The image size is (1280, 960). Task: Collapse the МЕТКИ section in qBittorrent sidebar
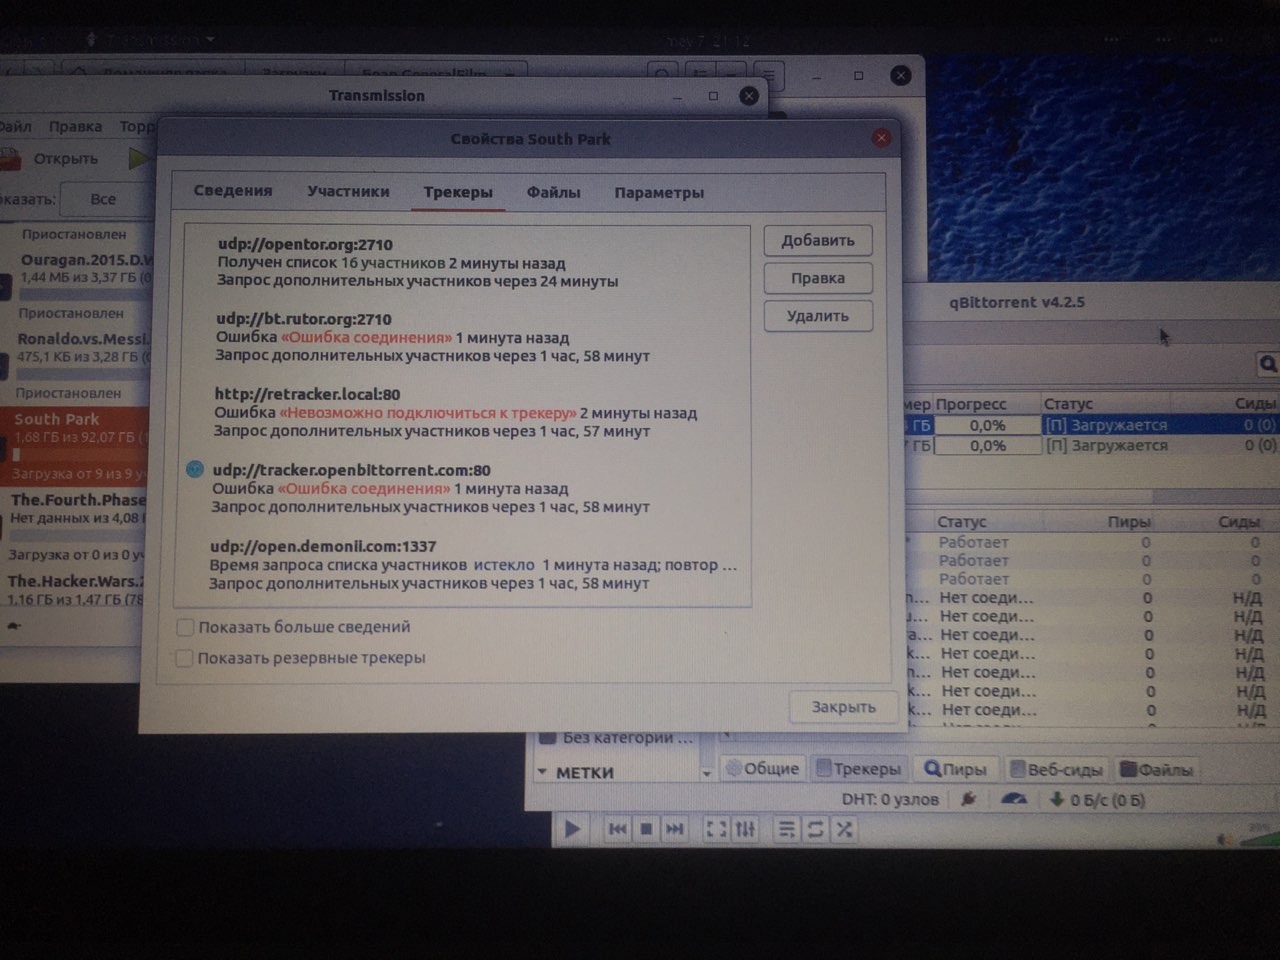coord(542,772)
